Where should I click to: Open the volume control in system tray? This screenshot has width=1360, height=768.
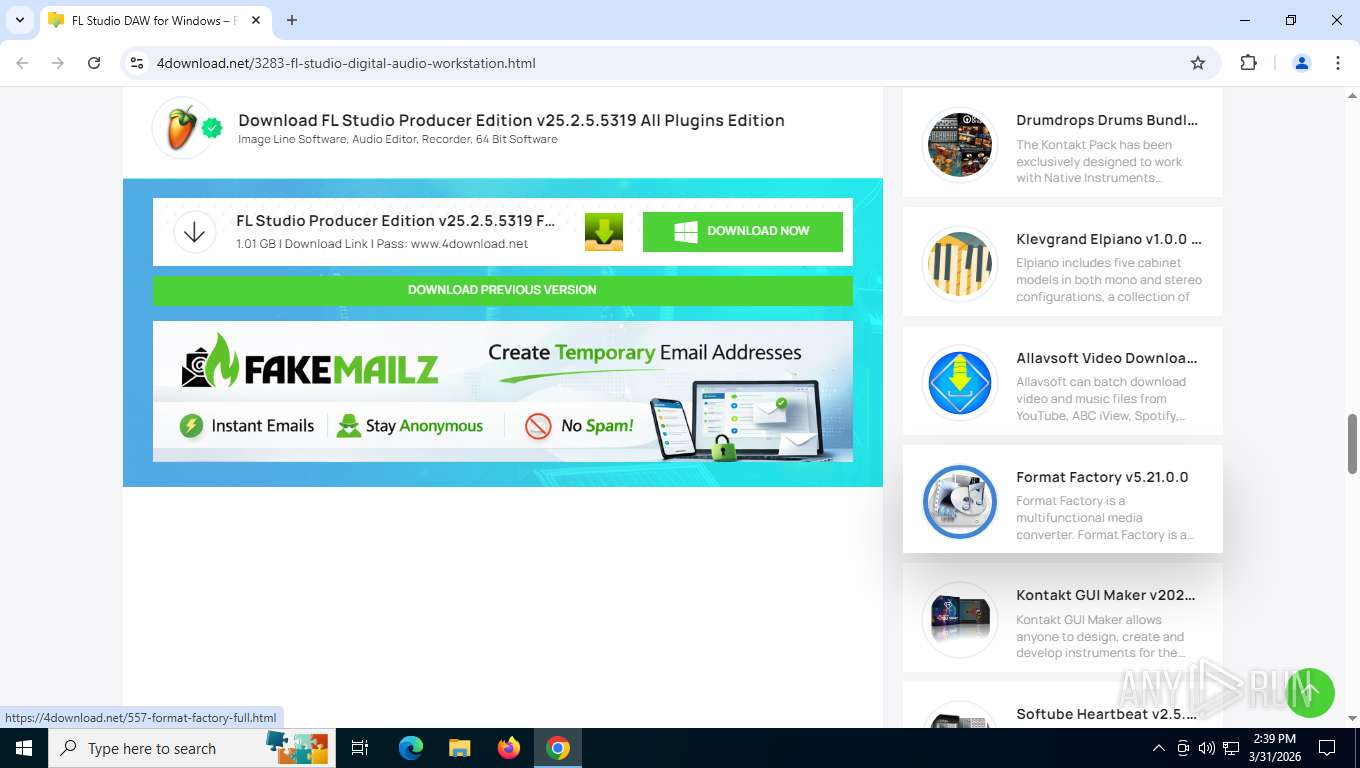1206,748
